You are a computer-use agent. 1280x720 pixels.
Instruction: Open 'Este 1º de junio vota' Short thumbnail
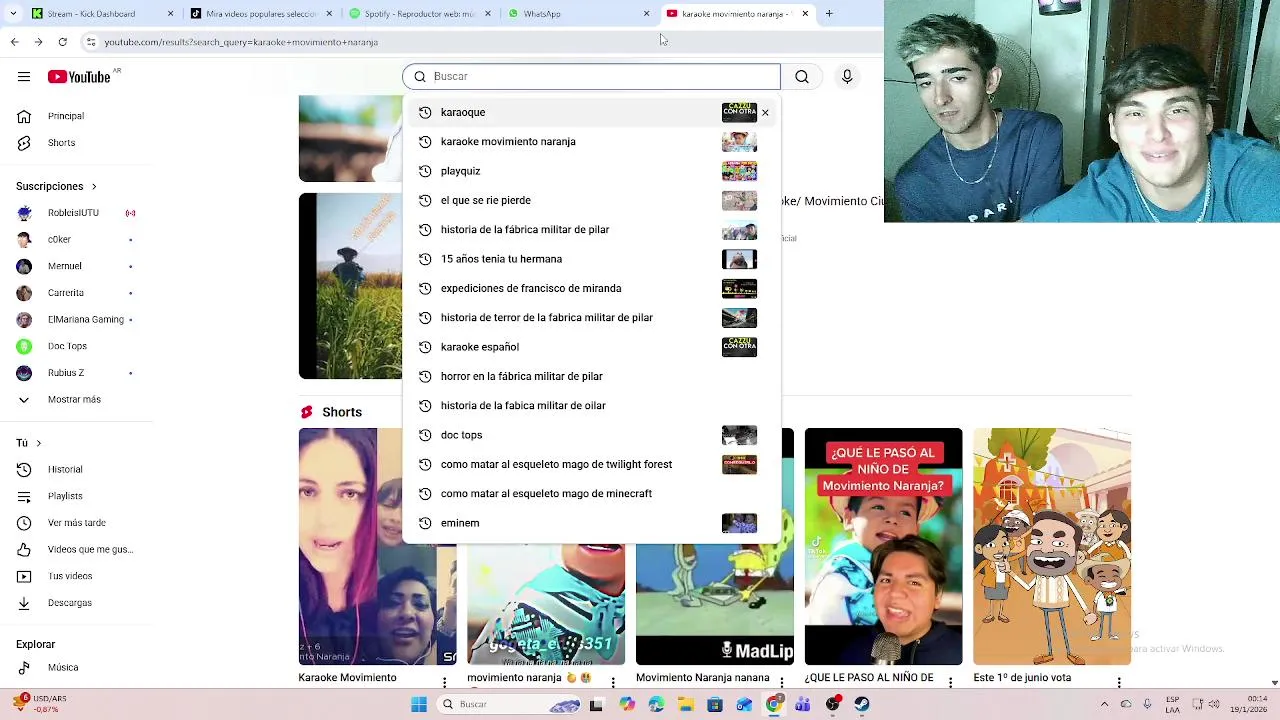(x=1052, y=546)
